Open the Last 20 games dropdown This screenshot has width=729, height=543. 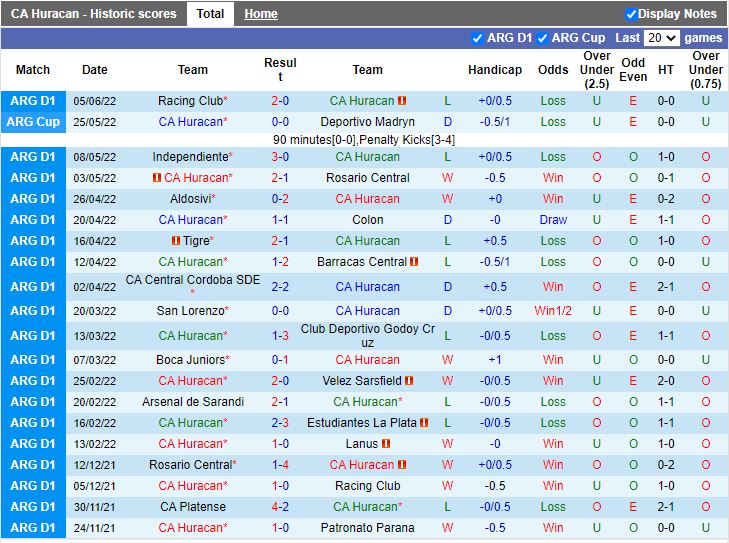coord(661,38)
